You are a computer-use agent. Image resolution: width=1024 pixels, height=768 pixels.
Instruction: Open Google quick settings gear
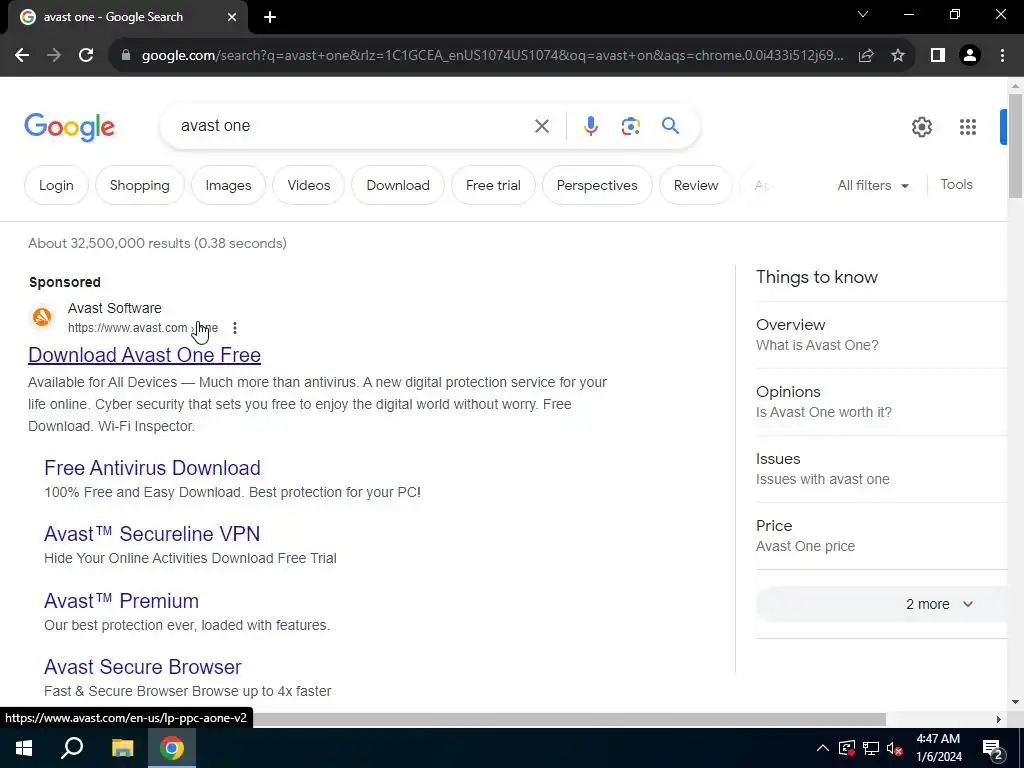click(x=921, y=127)
